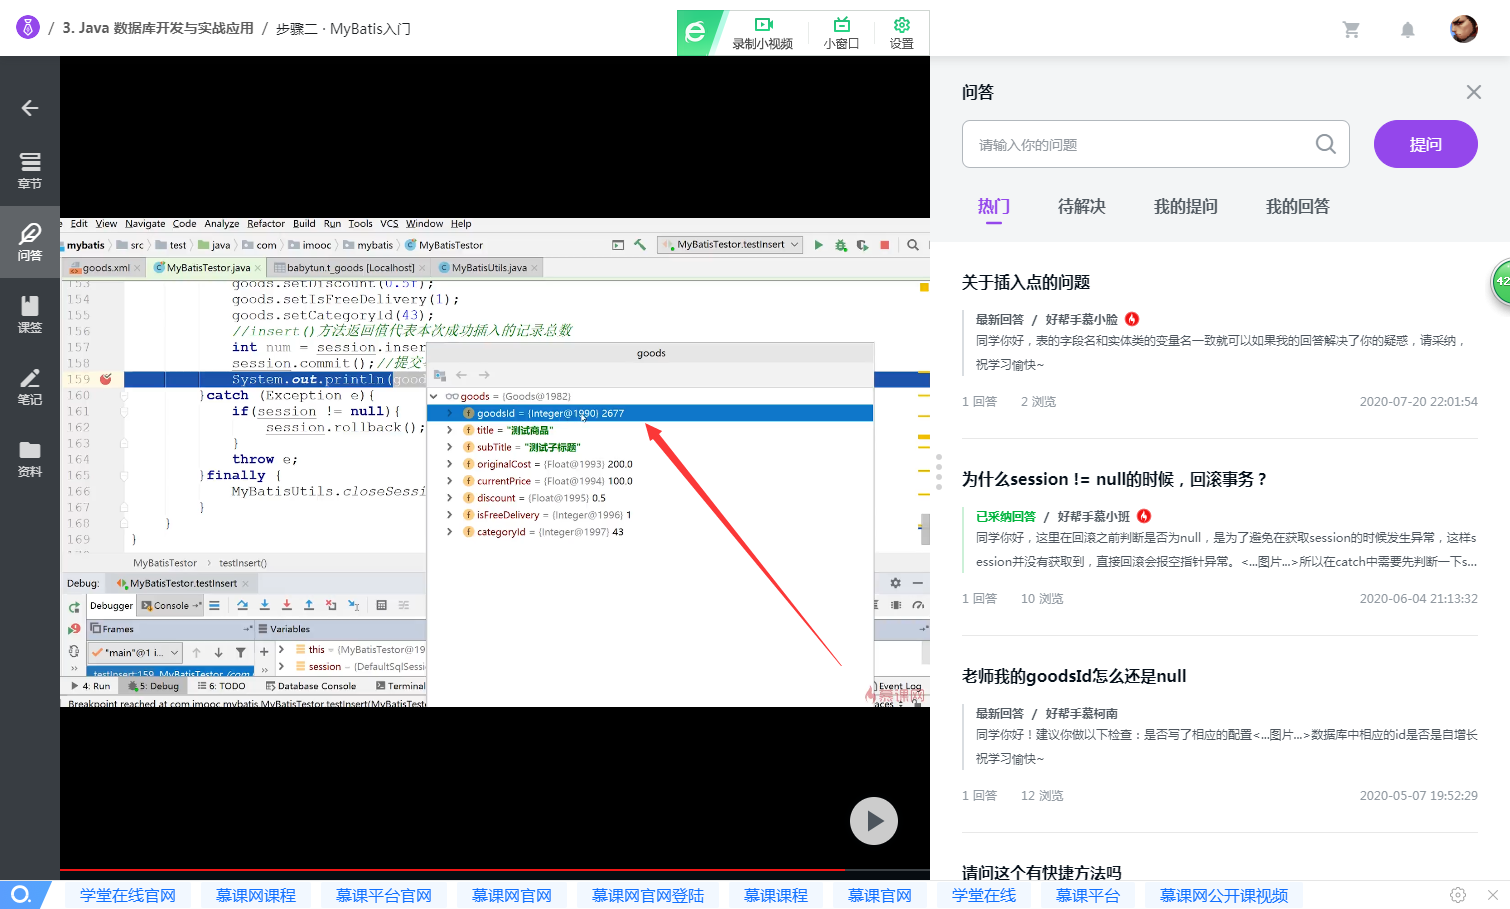Expand the currentPrice node in goods popup
The width and height of the screenshot is (1510, 909).
coord(450,481)
